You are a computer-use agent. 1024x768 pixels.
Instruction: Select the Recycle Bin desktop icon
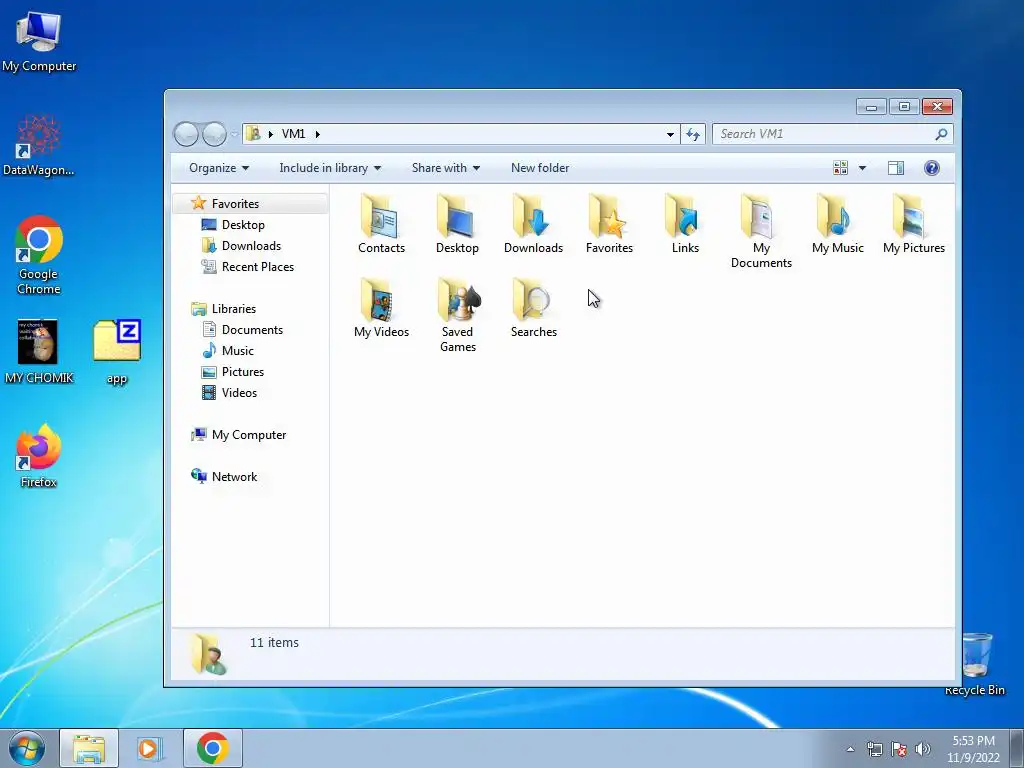pyautogui.click(x=975, y=664)
